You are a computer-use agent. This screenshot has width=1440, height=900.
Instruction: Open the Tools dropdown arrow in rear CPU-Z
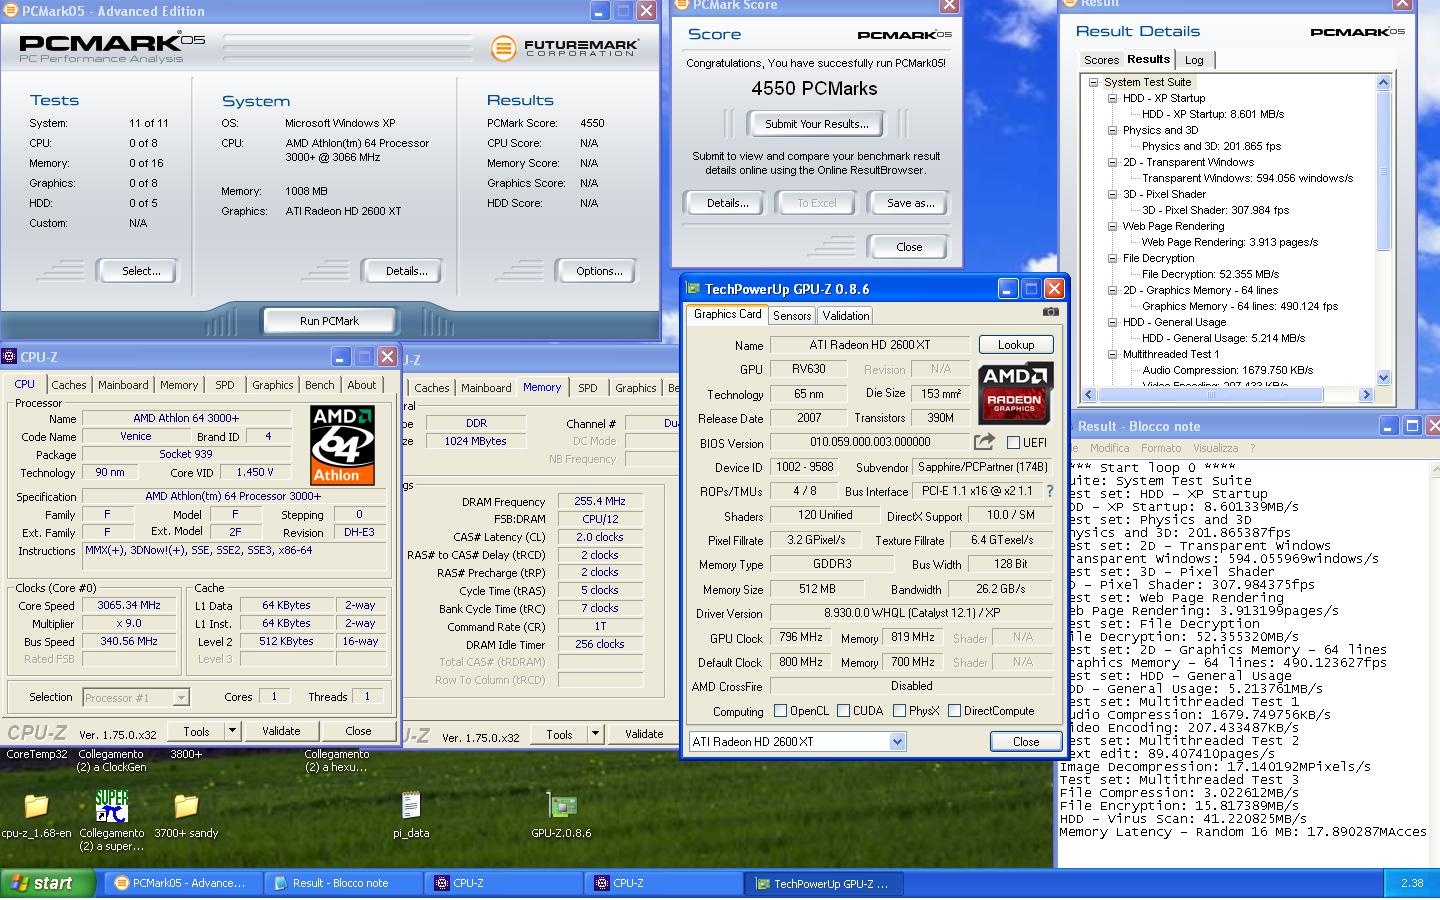click(x=595, y=734)
